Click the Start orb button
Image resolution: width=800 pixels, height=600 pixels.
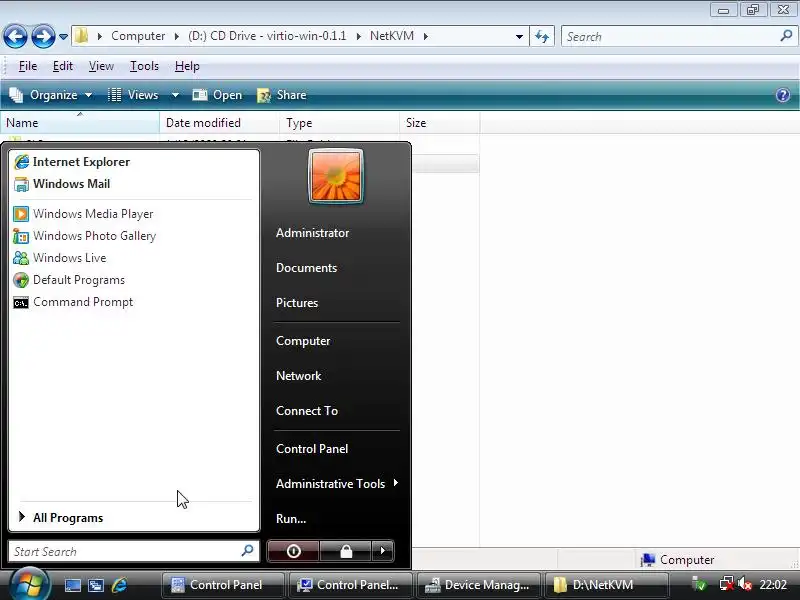pos(28,585)
